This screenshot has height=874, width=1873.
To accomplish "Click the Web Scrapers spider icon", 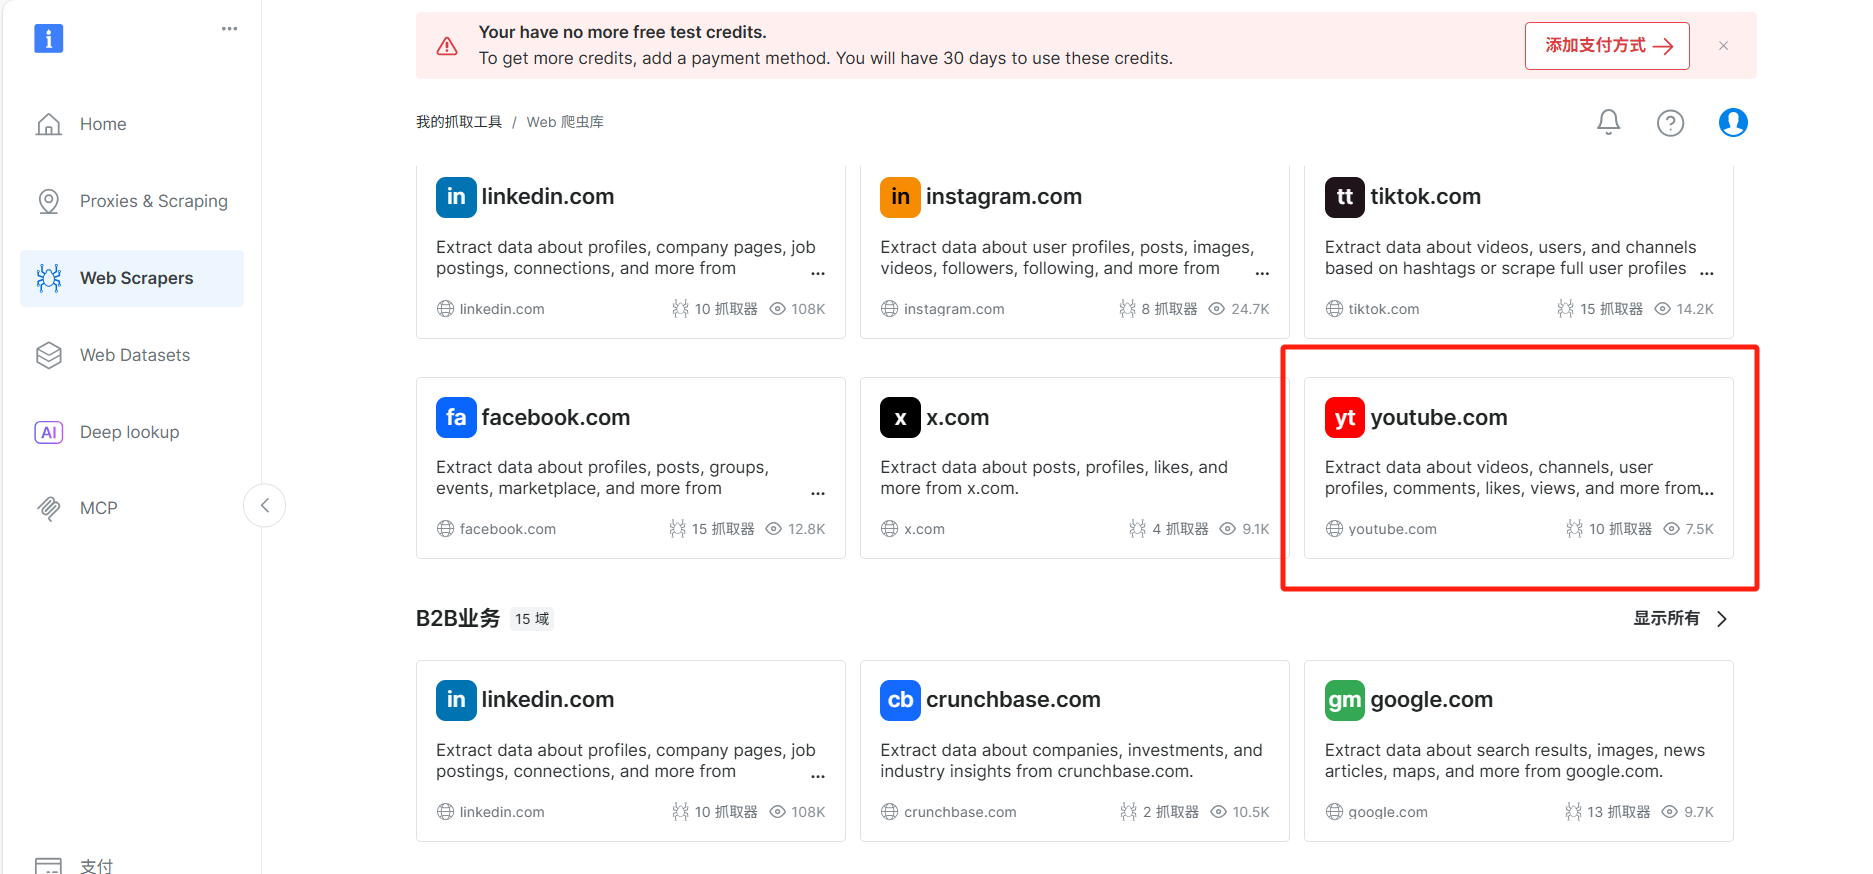I will (49, 278).
